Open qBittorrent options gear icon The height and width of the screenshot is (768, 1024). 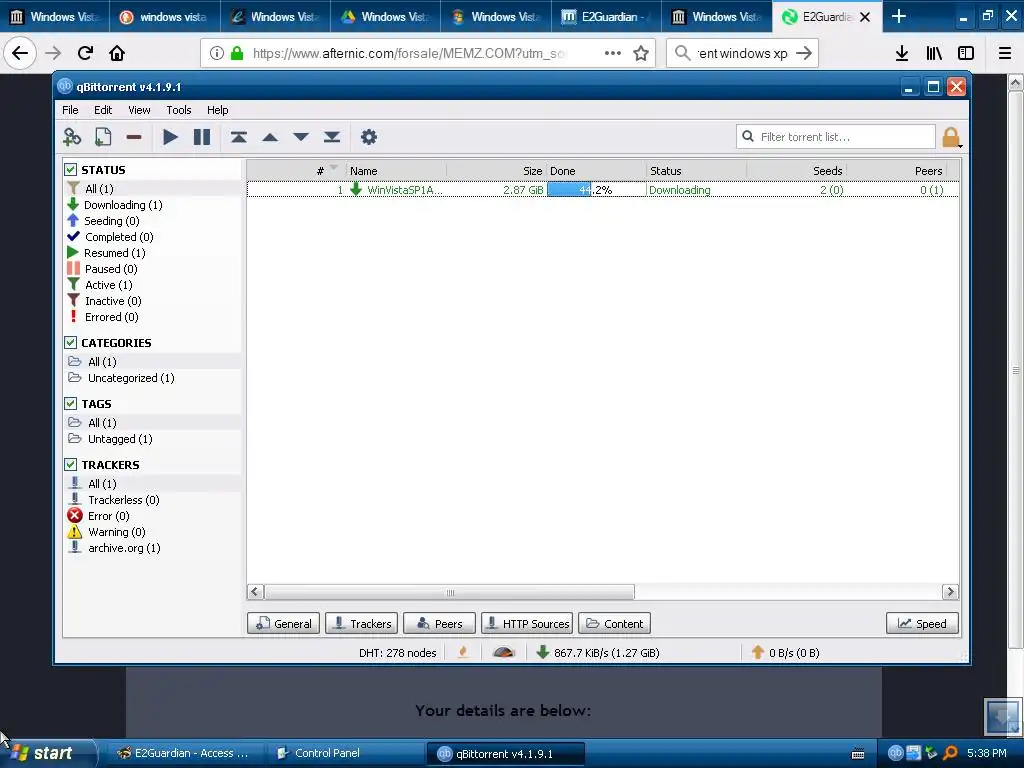[369, 136]
